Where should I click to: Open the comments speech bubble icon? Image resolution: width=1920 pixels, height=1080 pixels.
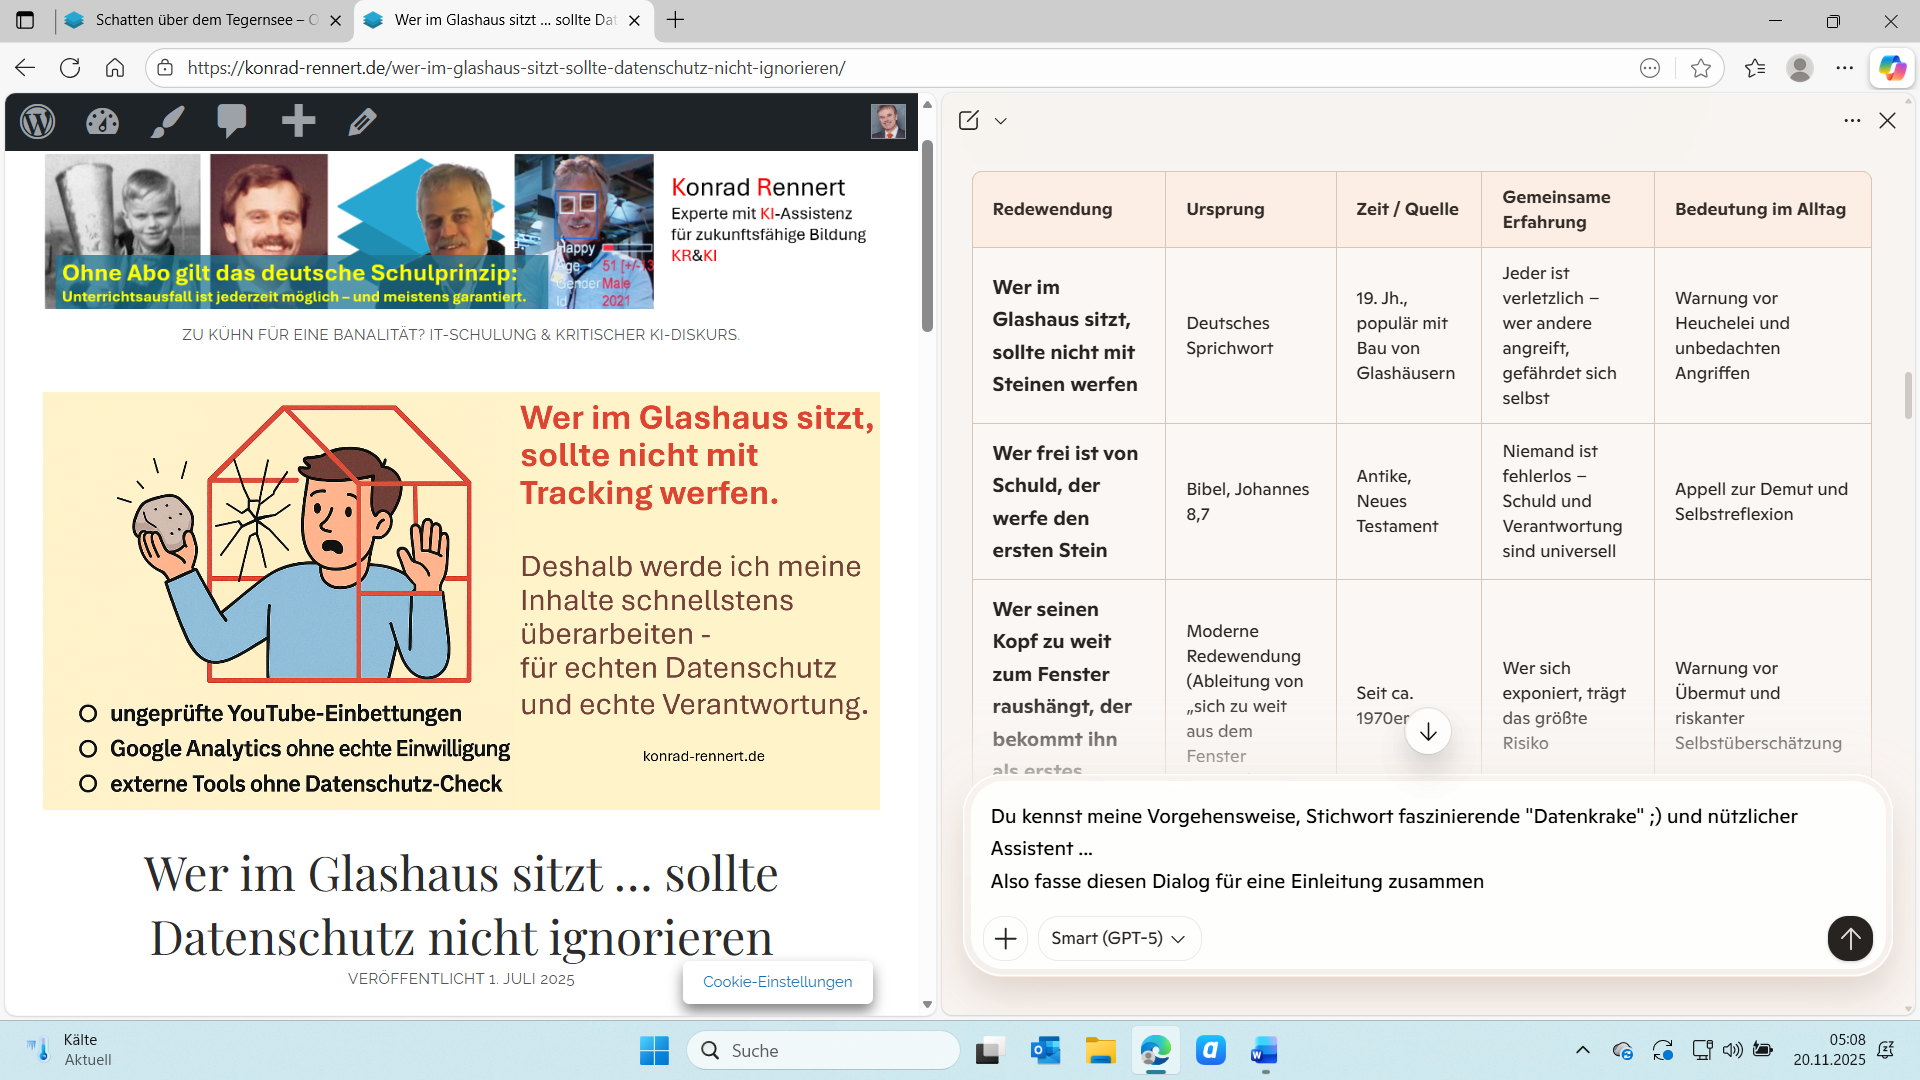232,122
